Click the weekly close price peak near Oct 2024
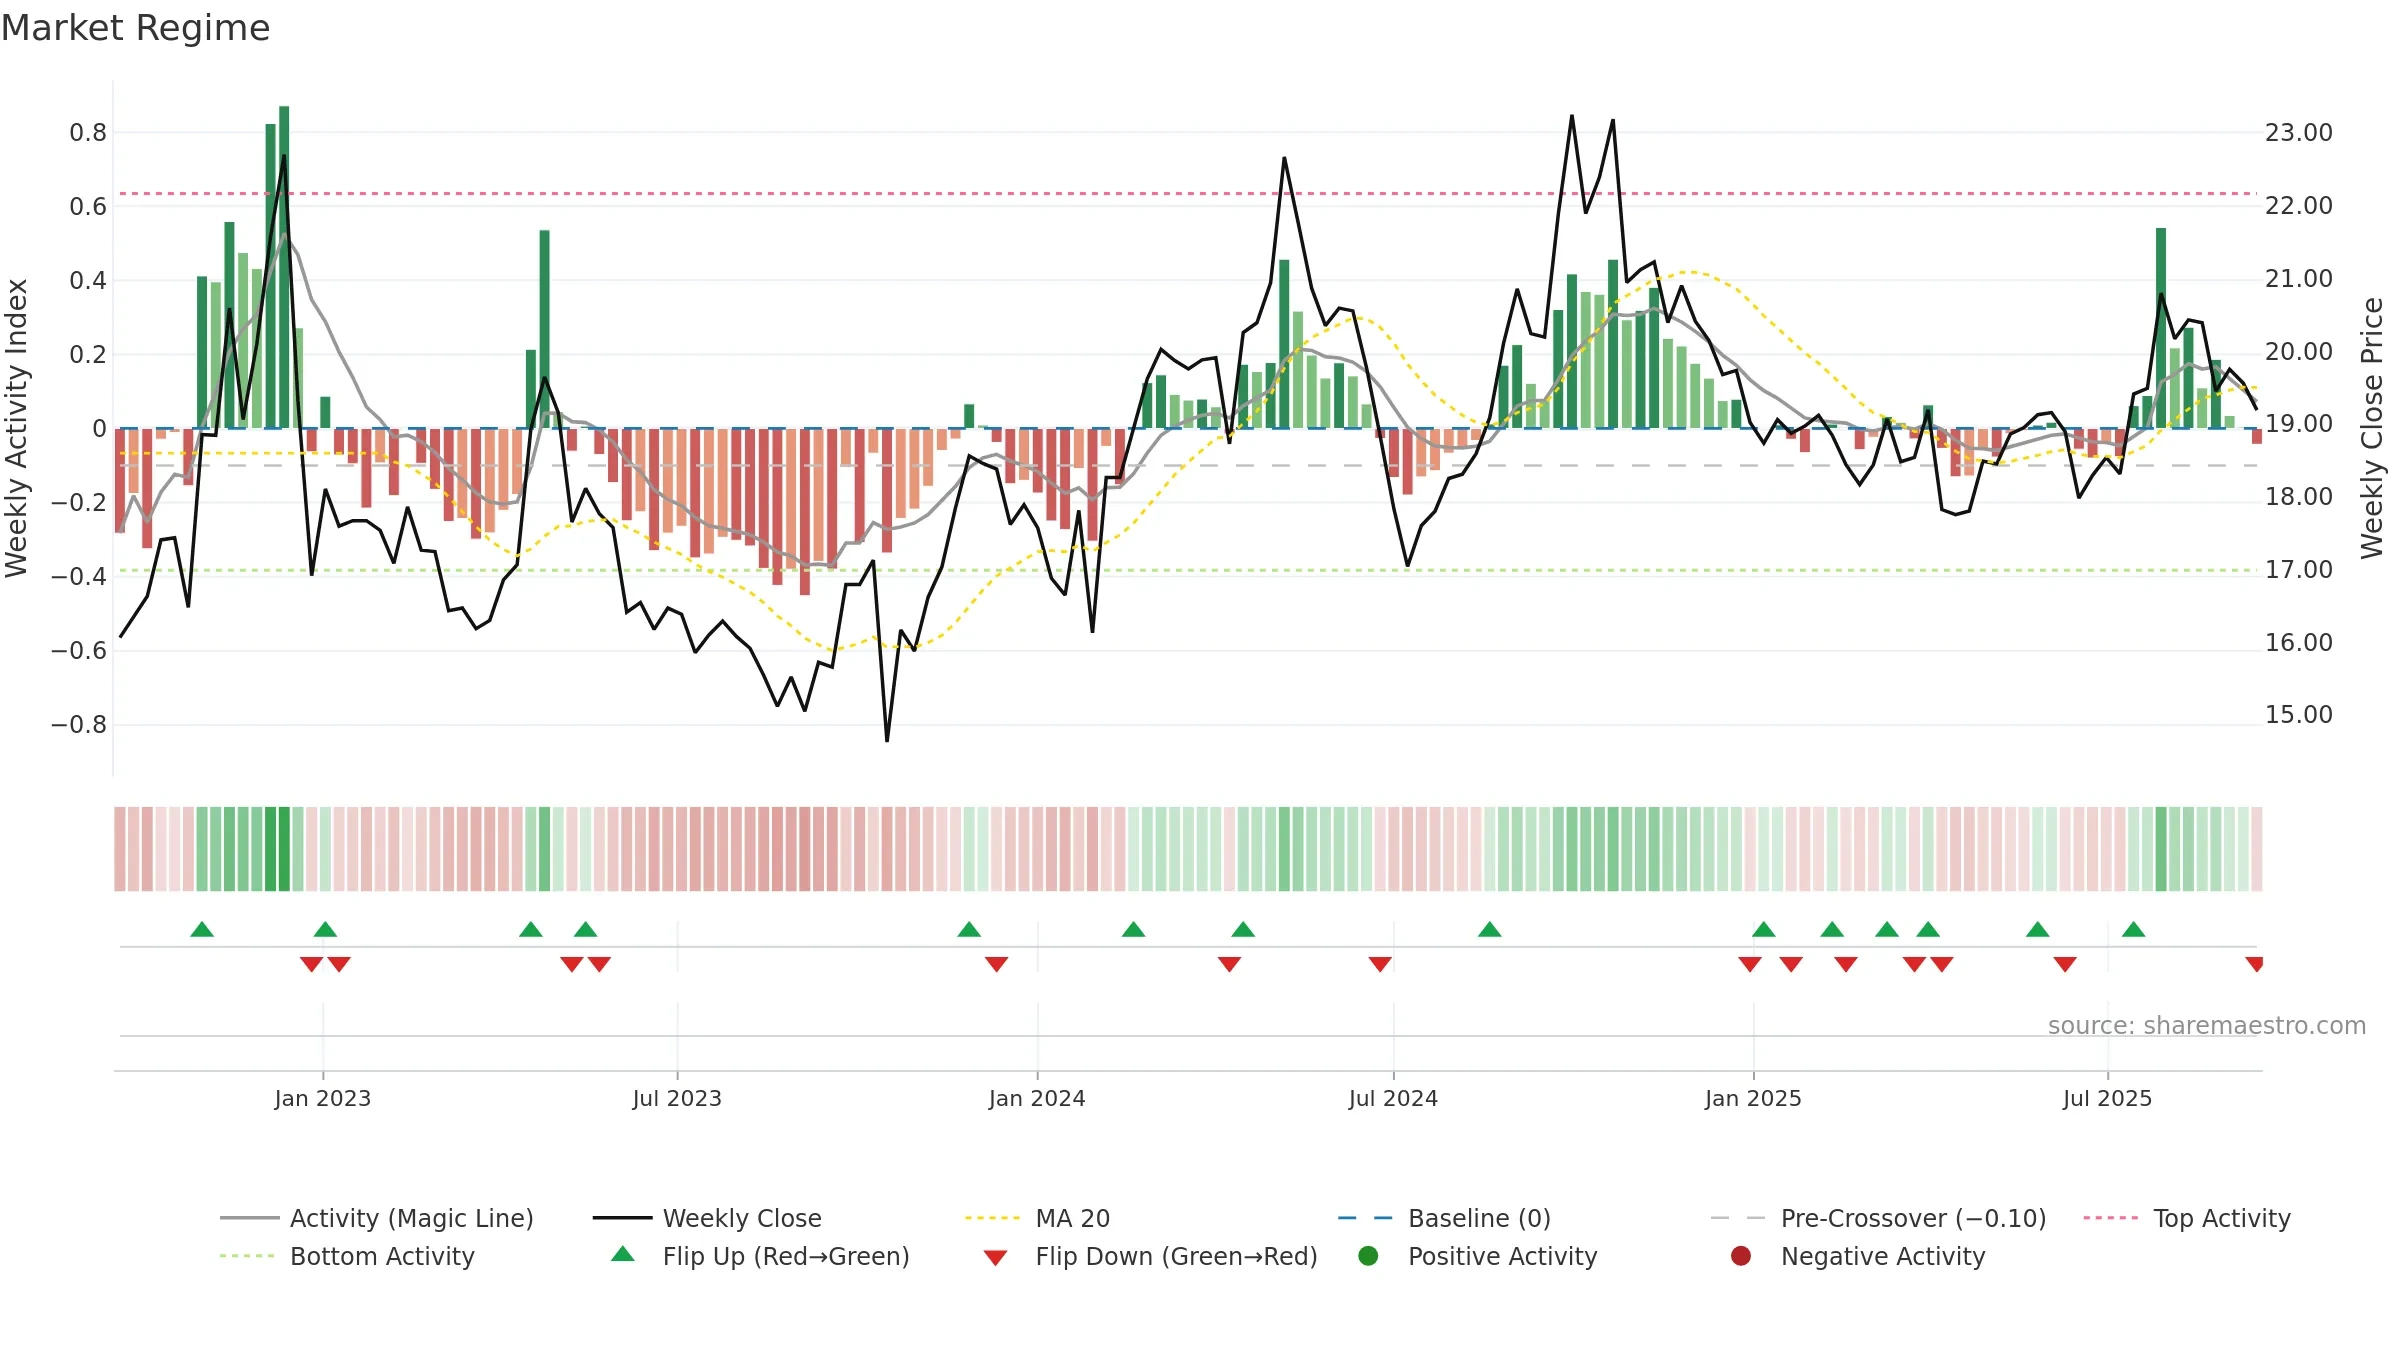Viewport: 2400px width, 1350px height. tap(1571, 116)
